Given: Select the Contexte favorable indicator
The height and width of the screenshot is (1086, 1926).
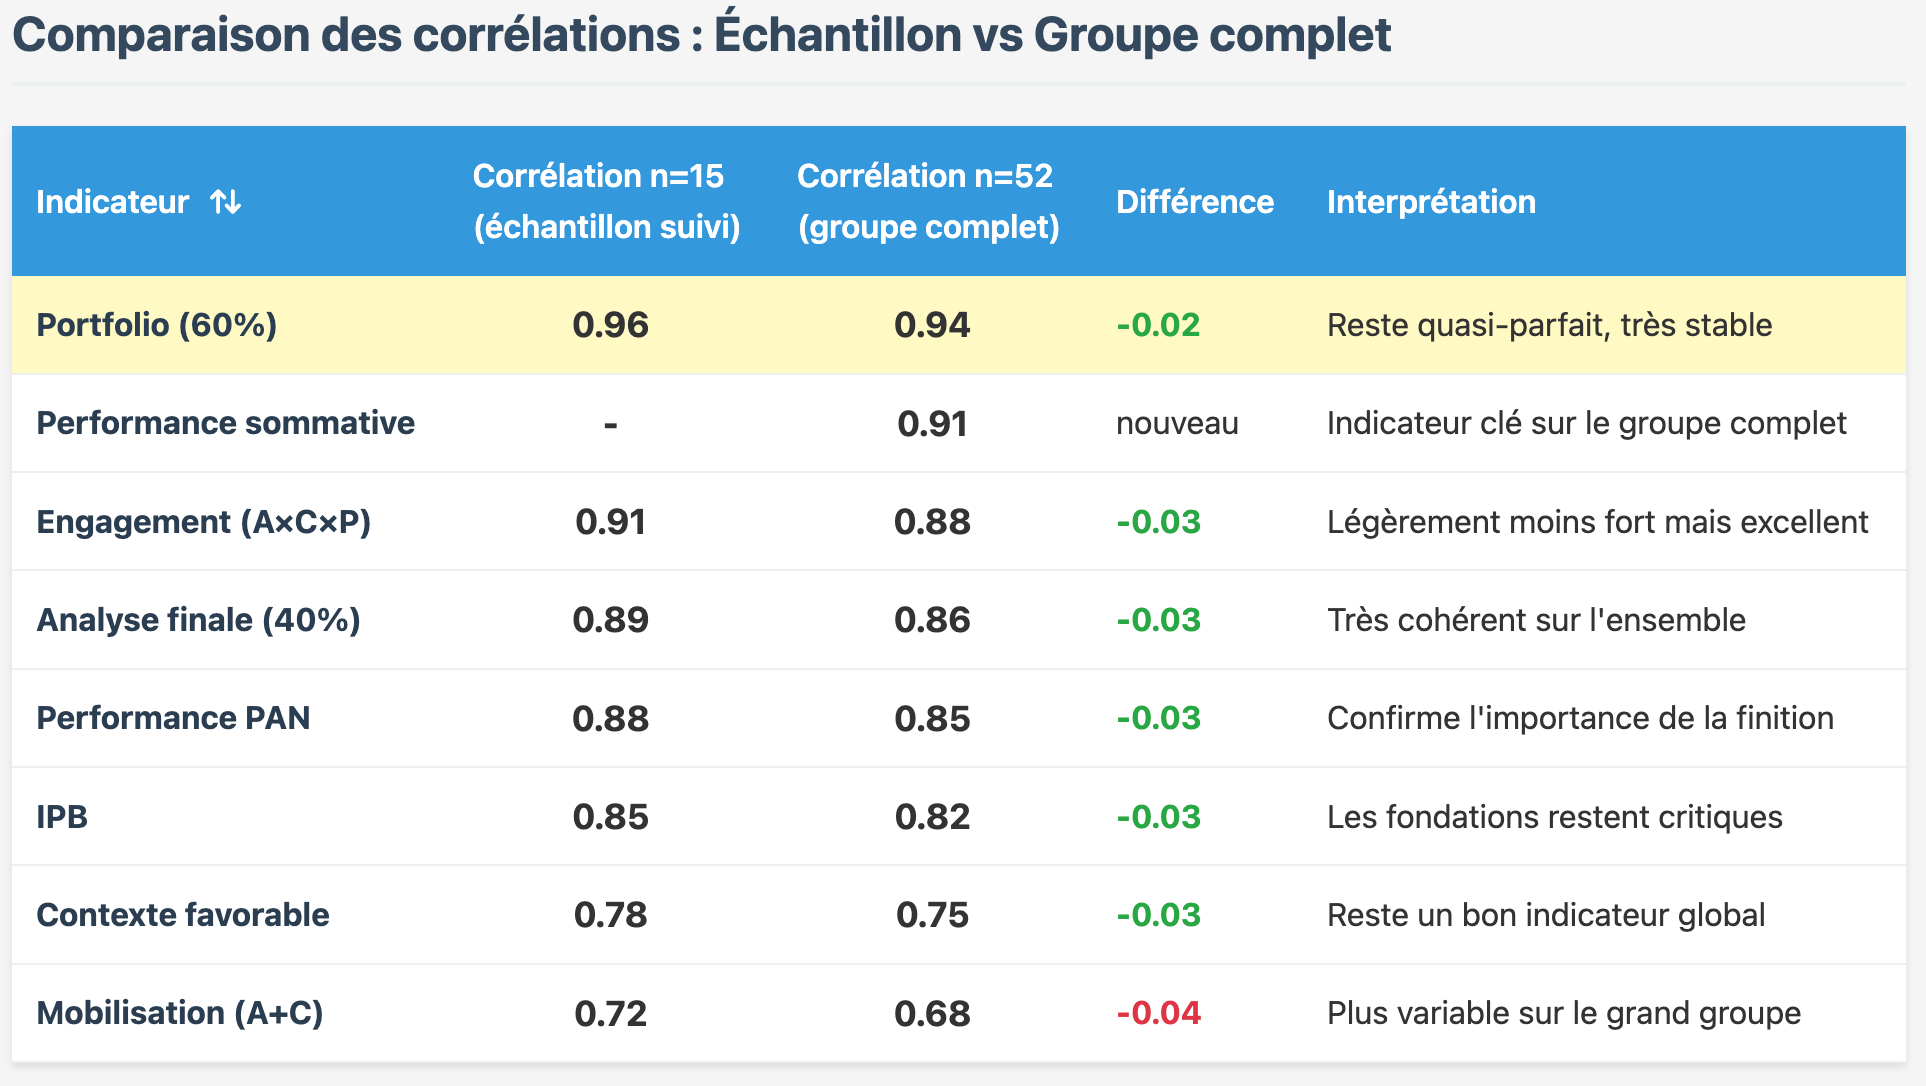Looking at the screenshot, I should click(183, 915).
